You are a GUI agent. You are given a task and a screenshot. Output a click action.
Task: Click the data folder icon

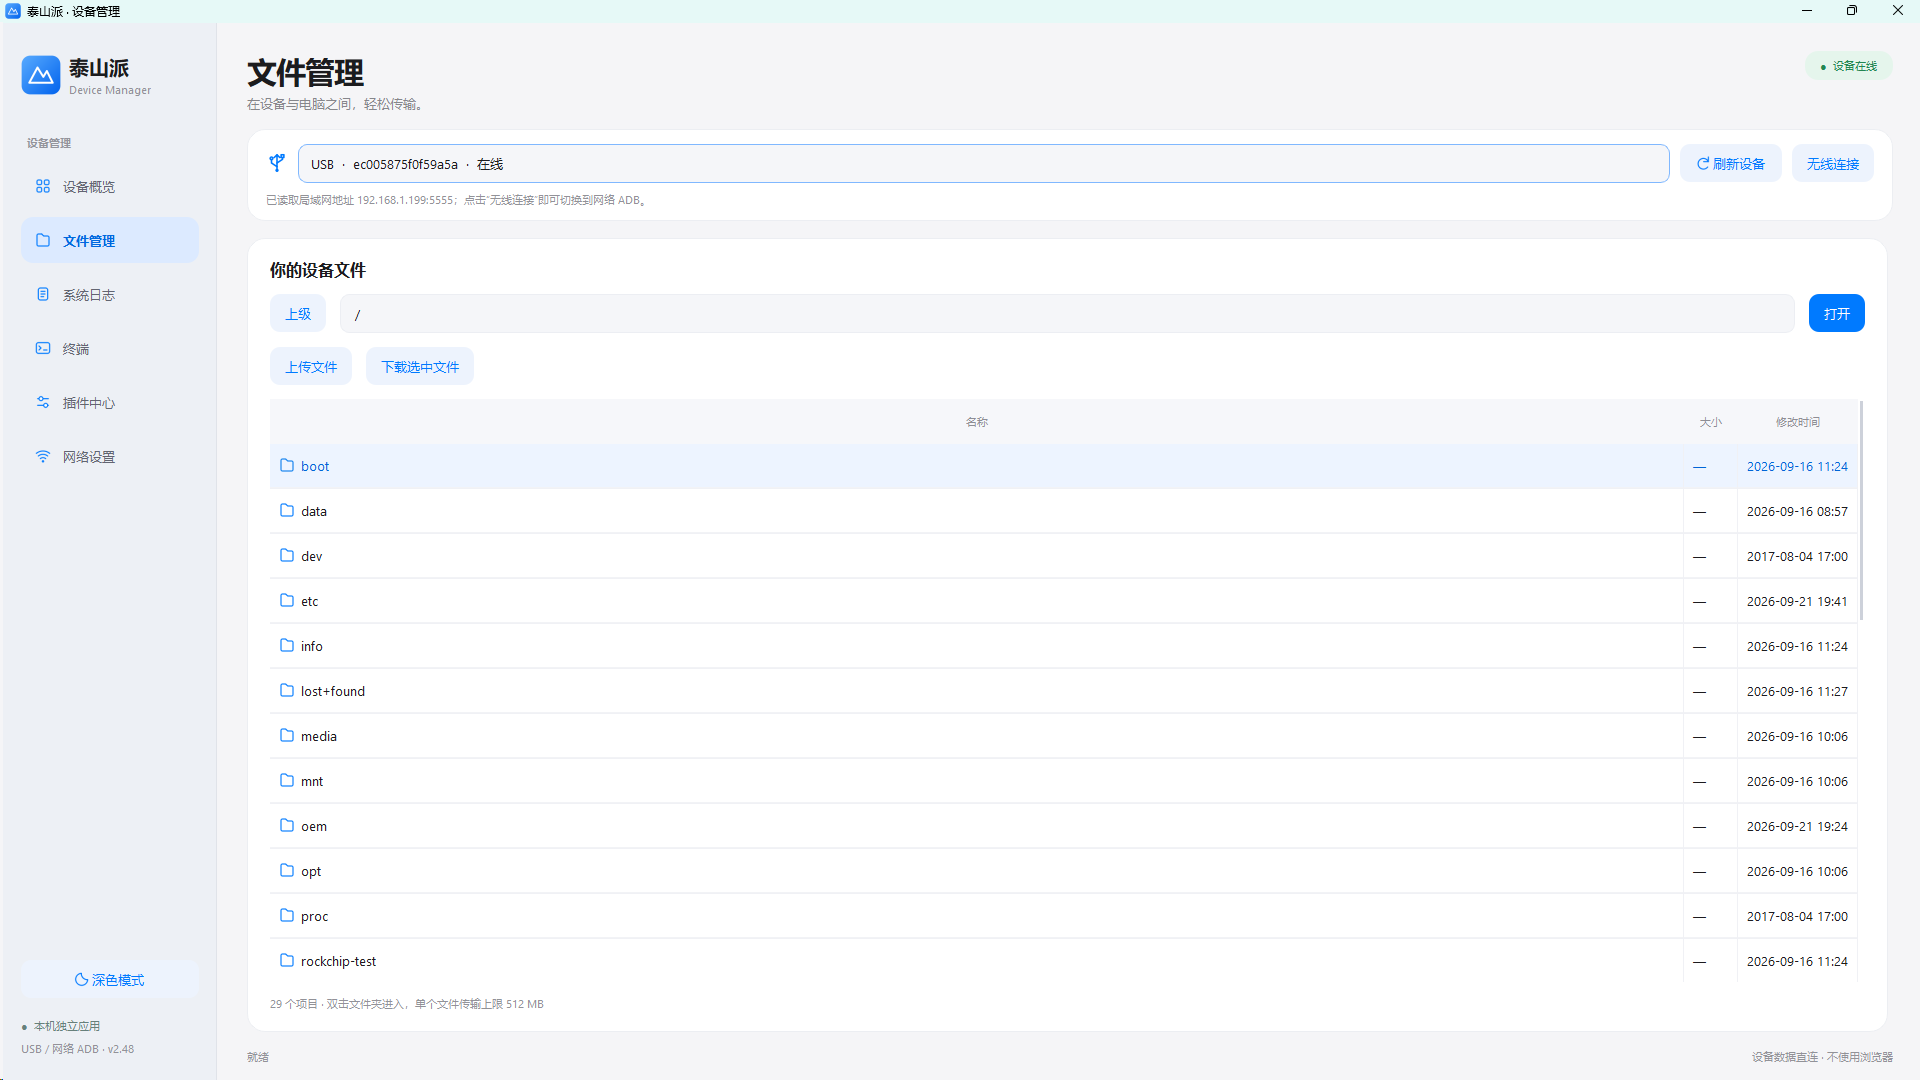287,510
